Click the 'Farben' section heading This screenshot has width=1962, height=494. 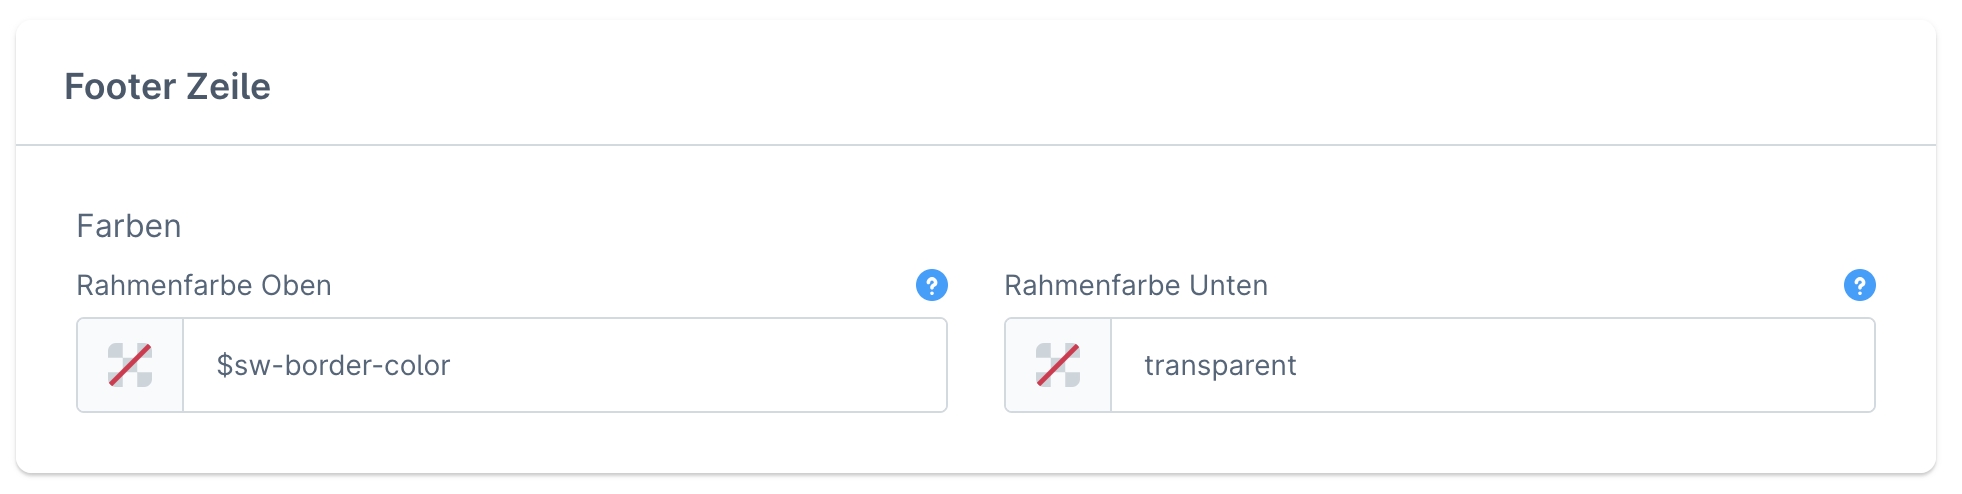tap(129, 226)
